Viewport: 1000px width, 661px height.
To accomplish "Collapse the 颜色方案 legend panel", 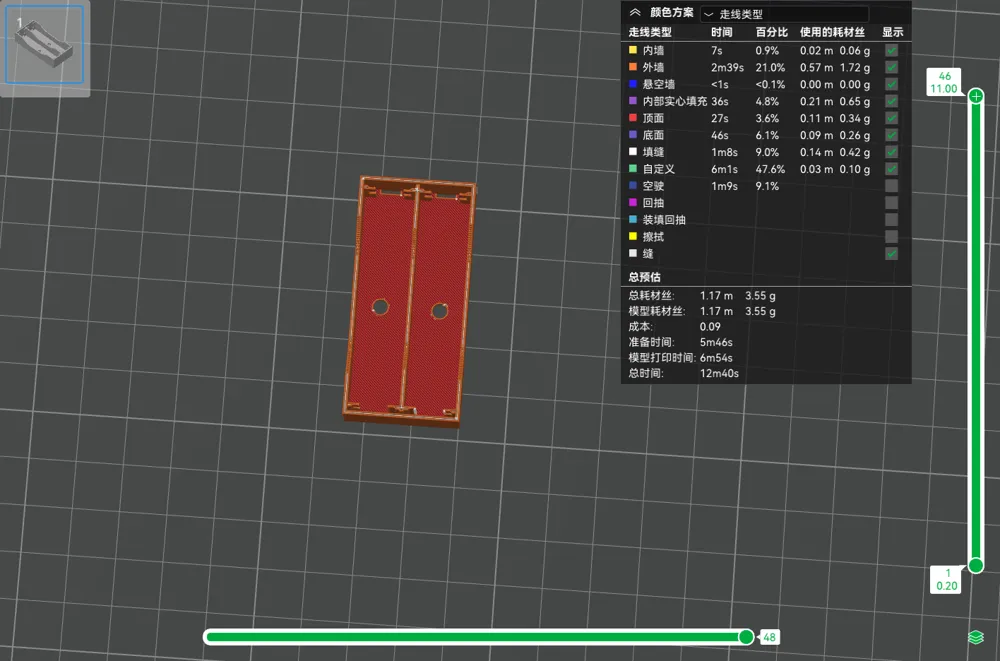I will click(635, 12).
